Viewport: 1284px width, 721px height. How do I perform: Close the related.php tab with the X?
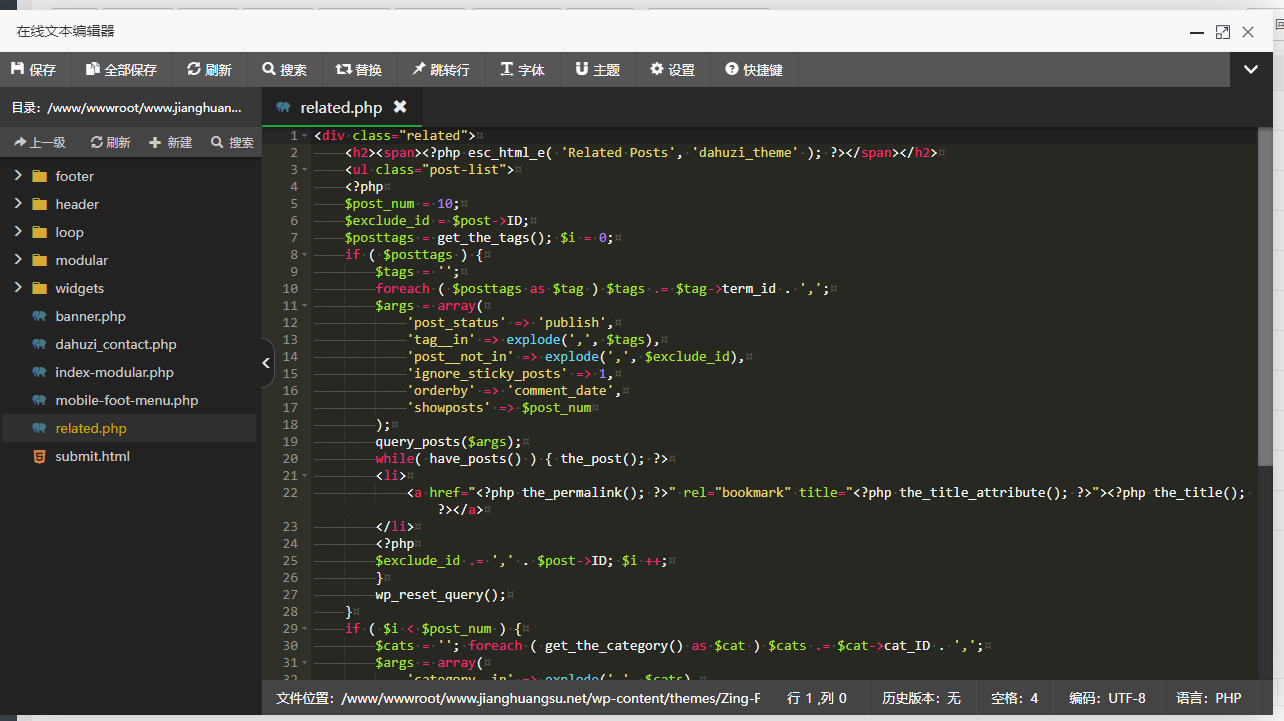[400, 107]
